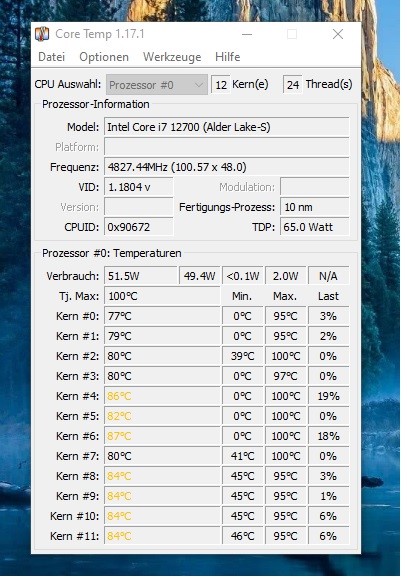The width and height of the screenshot is (407, 579).
Task: Click the CPUID field 0x90672
Action: click(x=139, y=227)
